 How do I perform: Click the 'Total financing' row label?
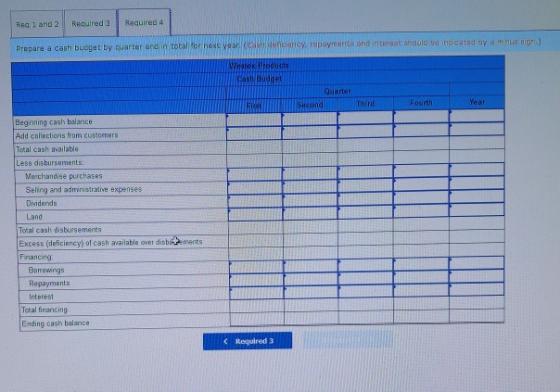44,310
